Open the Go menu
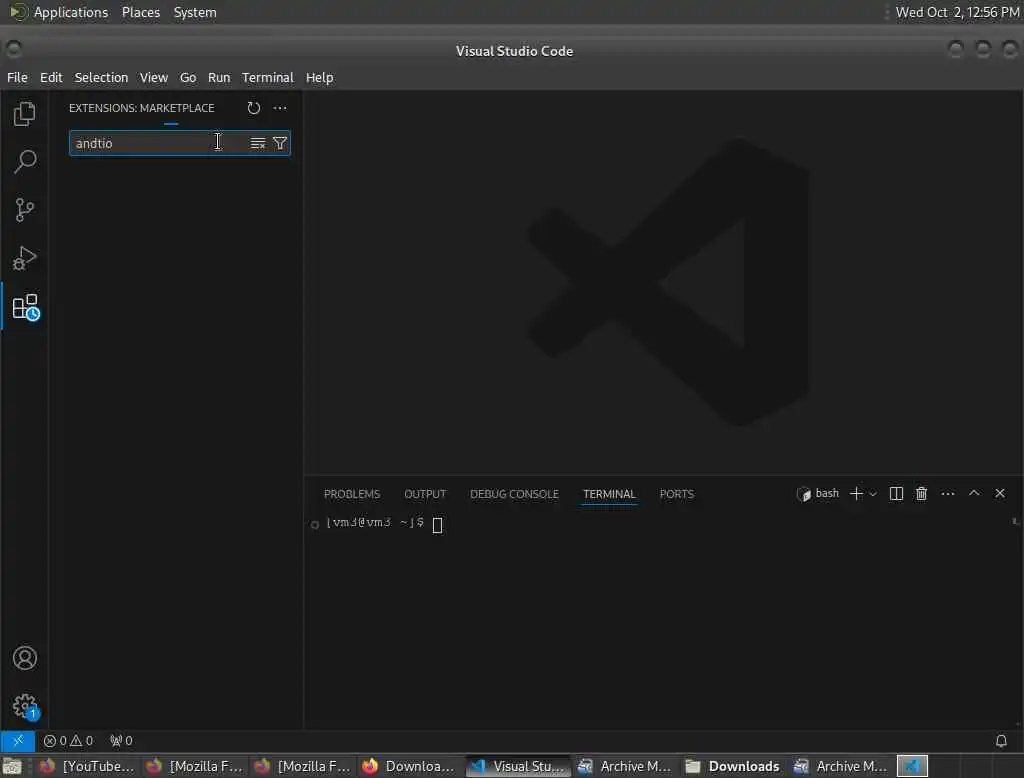 point(188,77)
